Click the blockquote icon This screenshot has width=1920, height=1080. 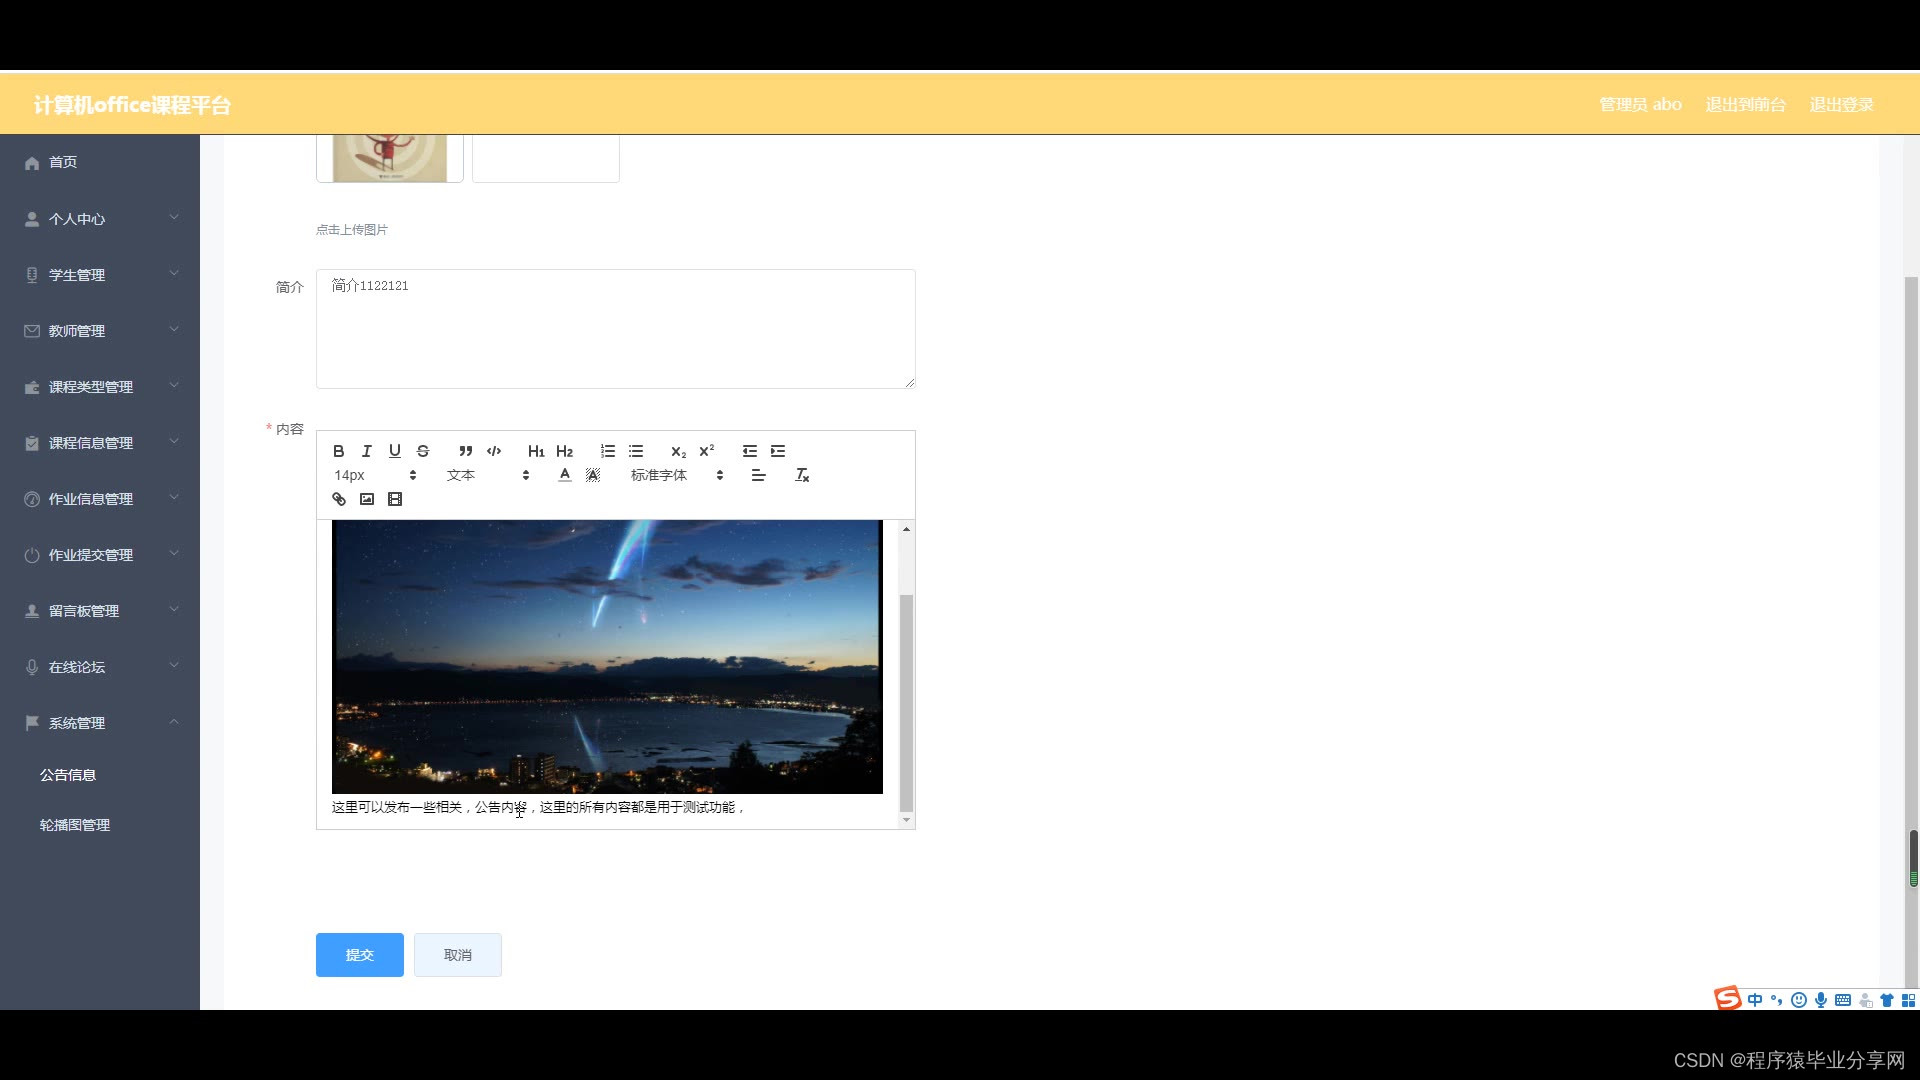pyautogui.click(x=465, y=451)
